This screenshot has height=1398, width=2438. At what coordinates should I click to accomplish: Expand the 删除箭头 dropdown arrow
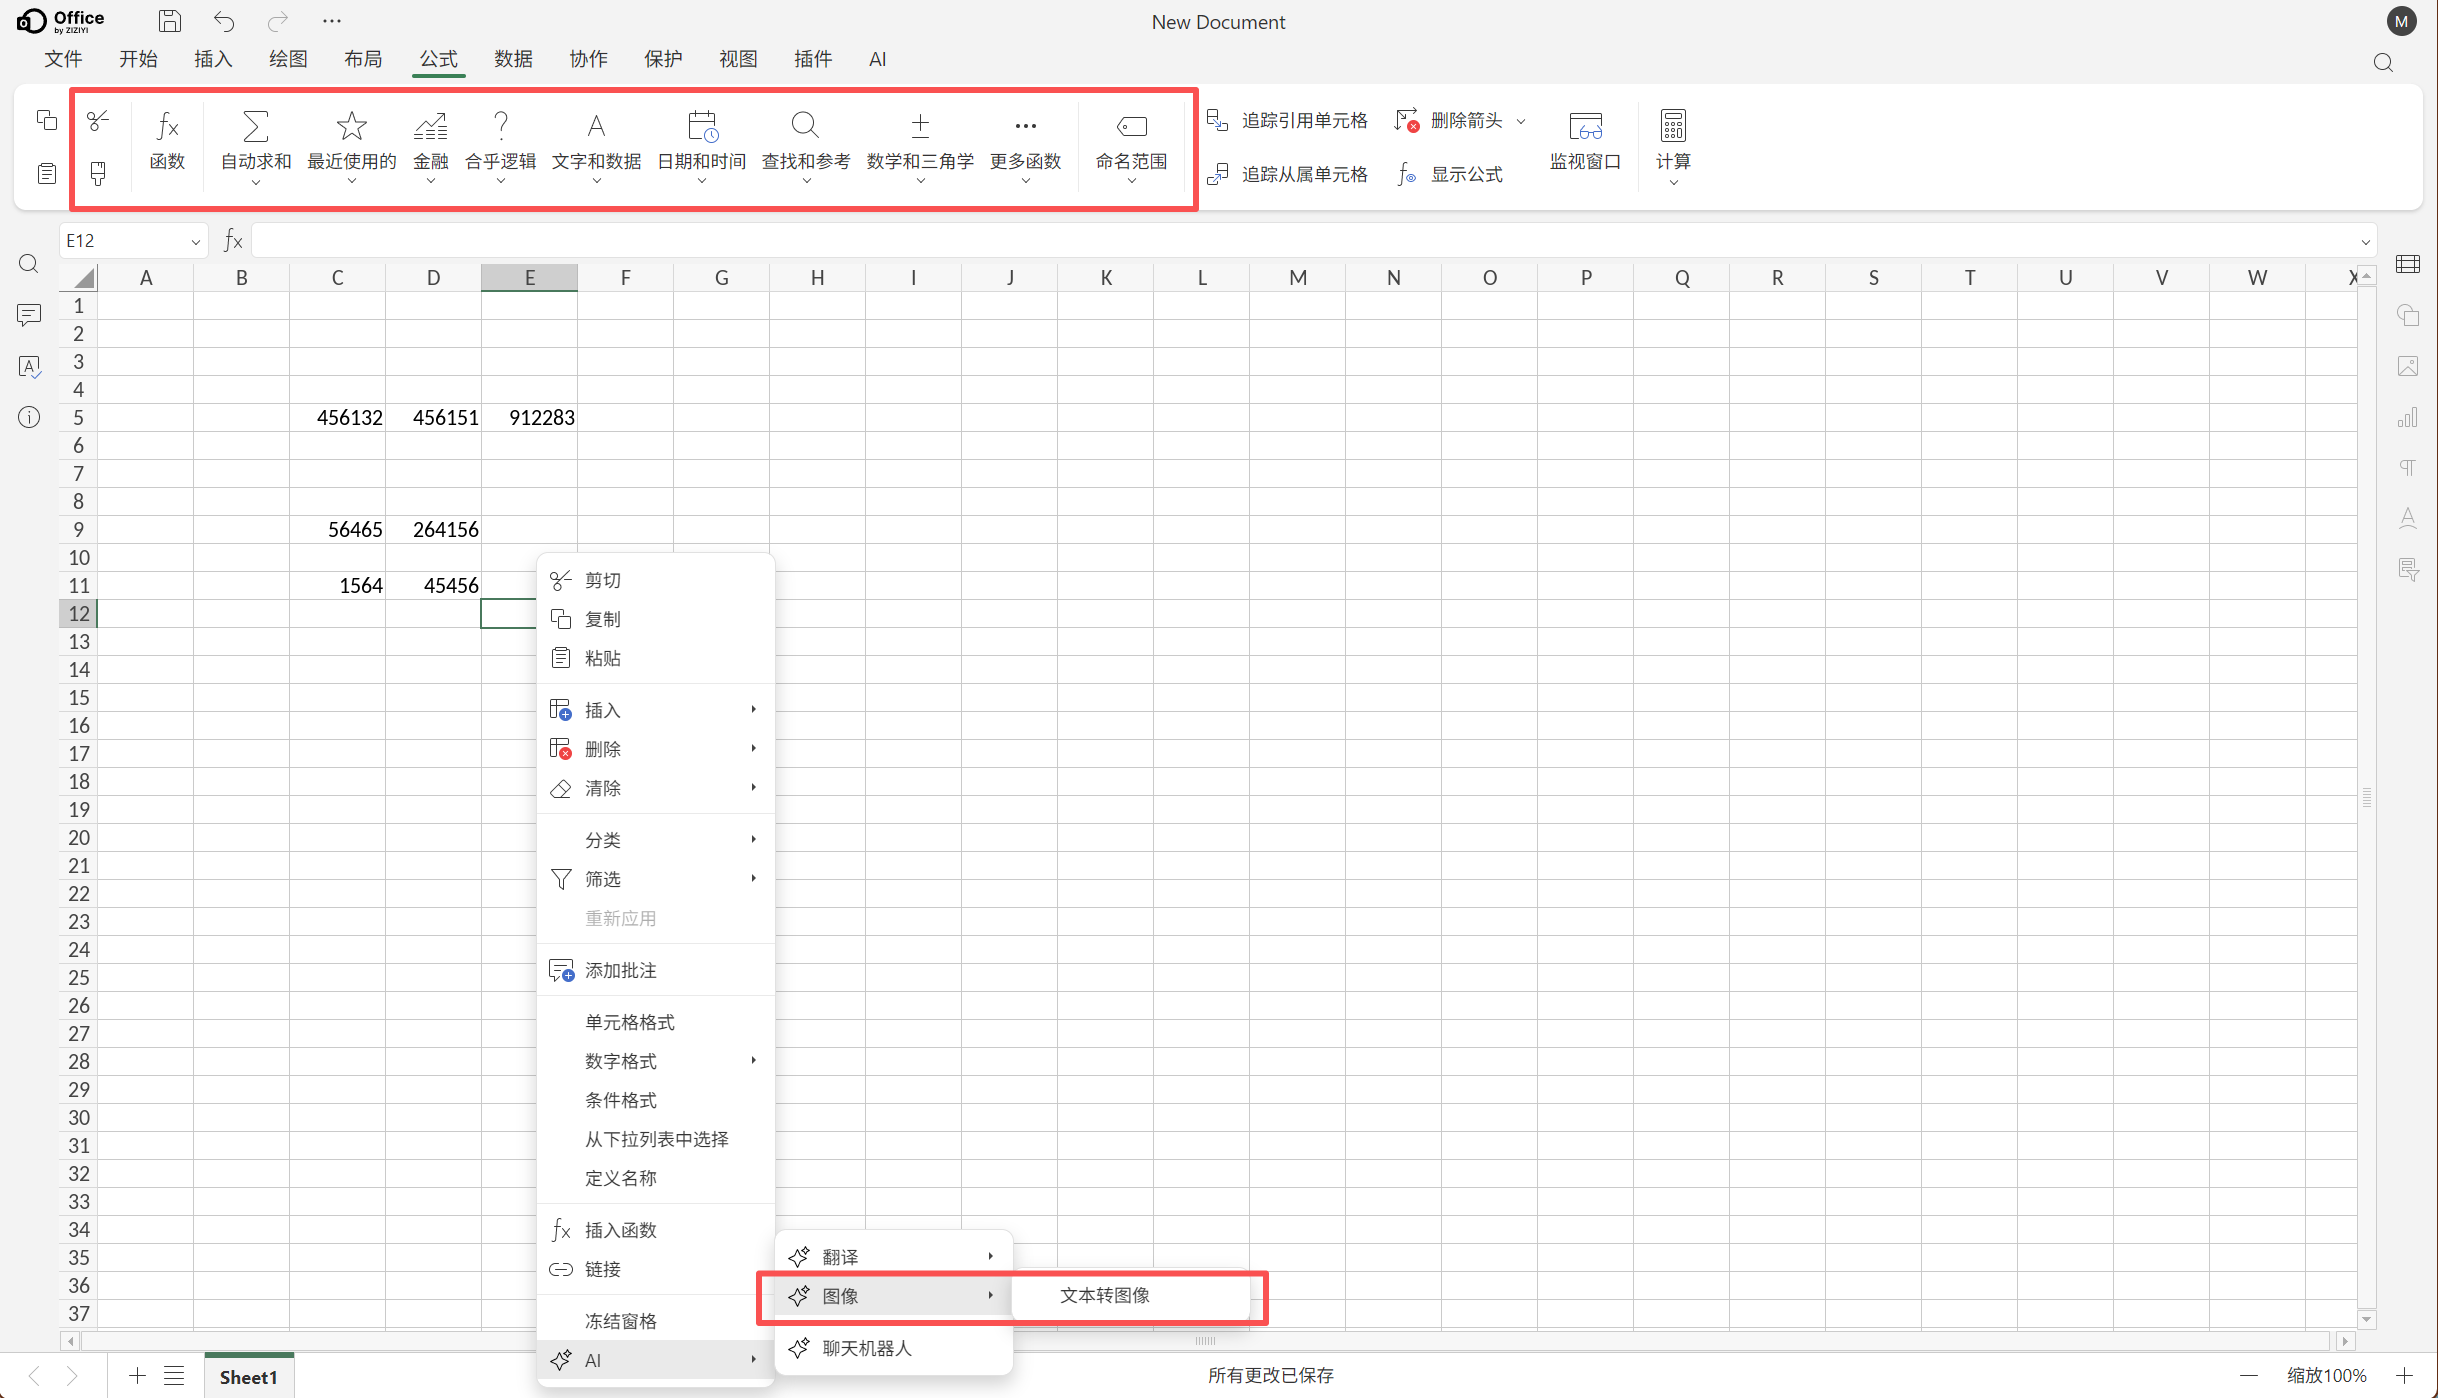coord(1522,121)
